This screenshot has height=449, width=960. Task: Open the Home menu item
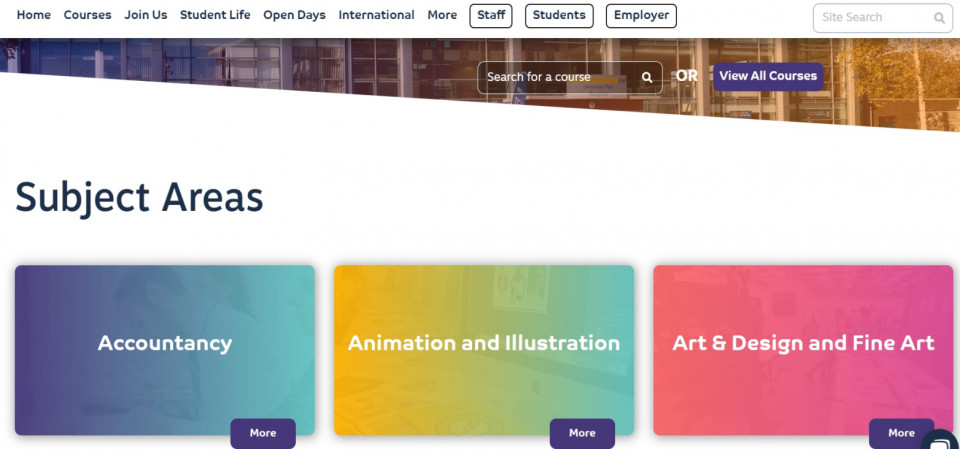coord(34,15)
